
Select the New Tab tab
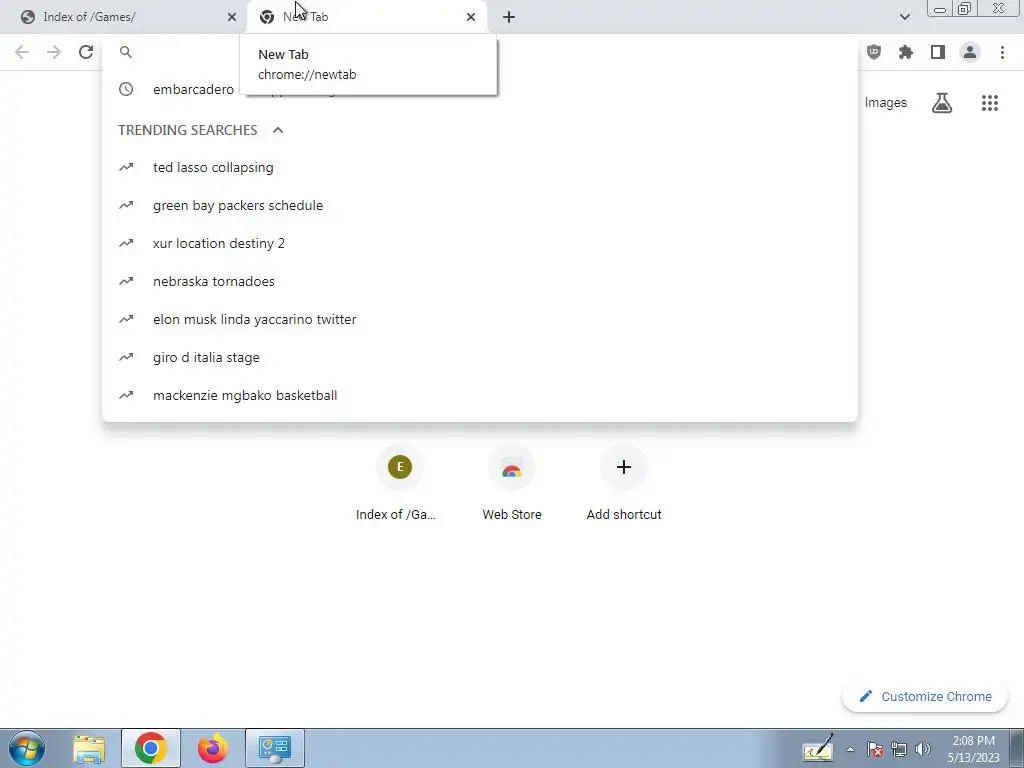pyautogui.click(x=366, y=17)
